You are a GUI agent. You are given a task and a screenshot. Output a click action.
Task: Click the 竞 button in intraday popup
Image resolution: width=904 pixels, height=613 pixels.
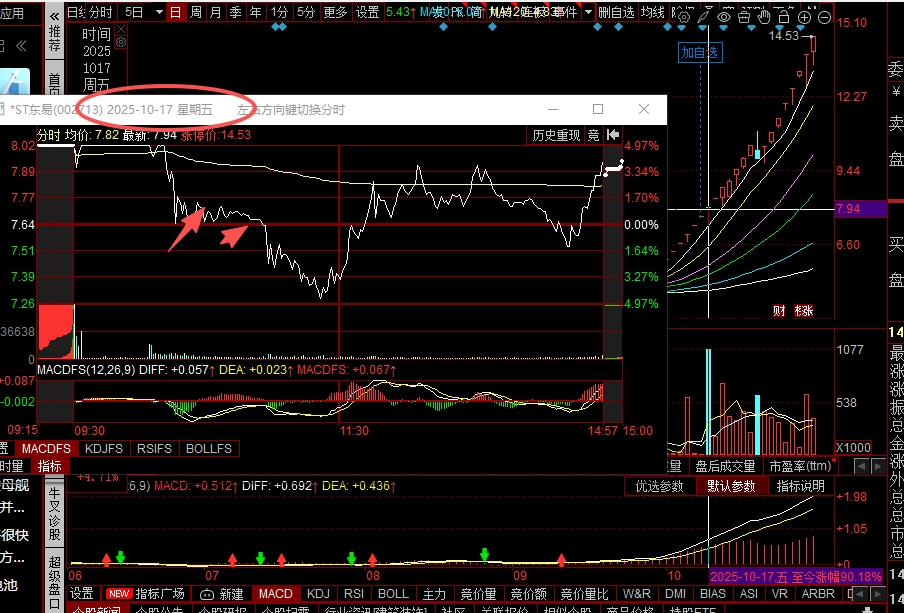tap(594, 135)
